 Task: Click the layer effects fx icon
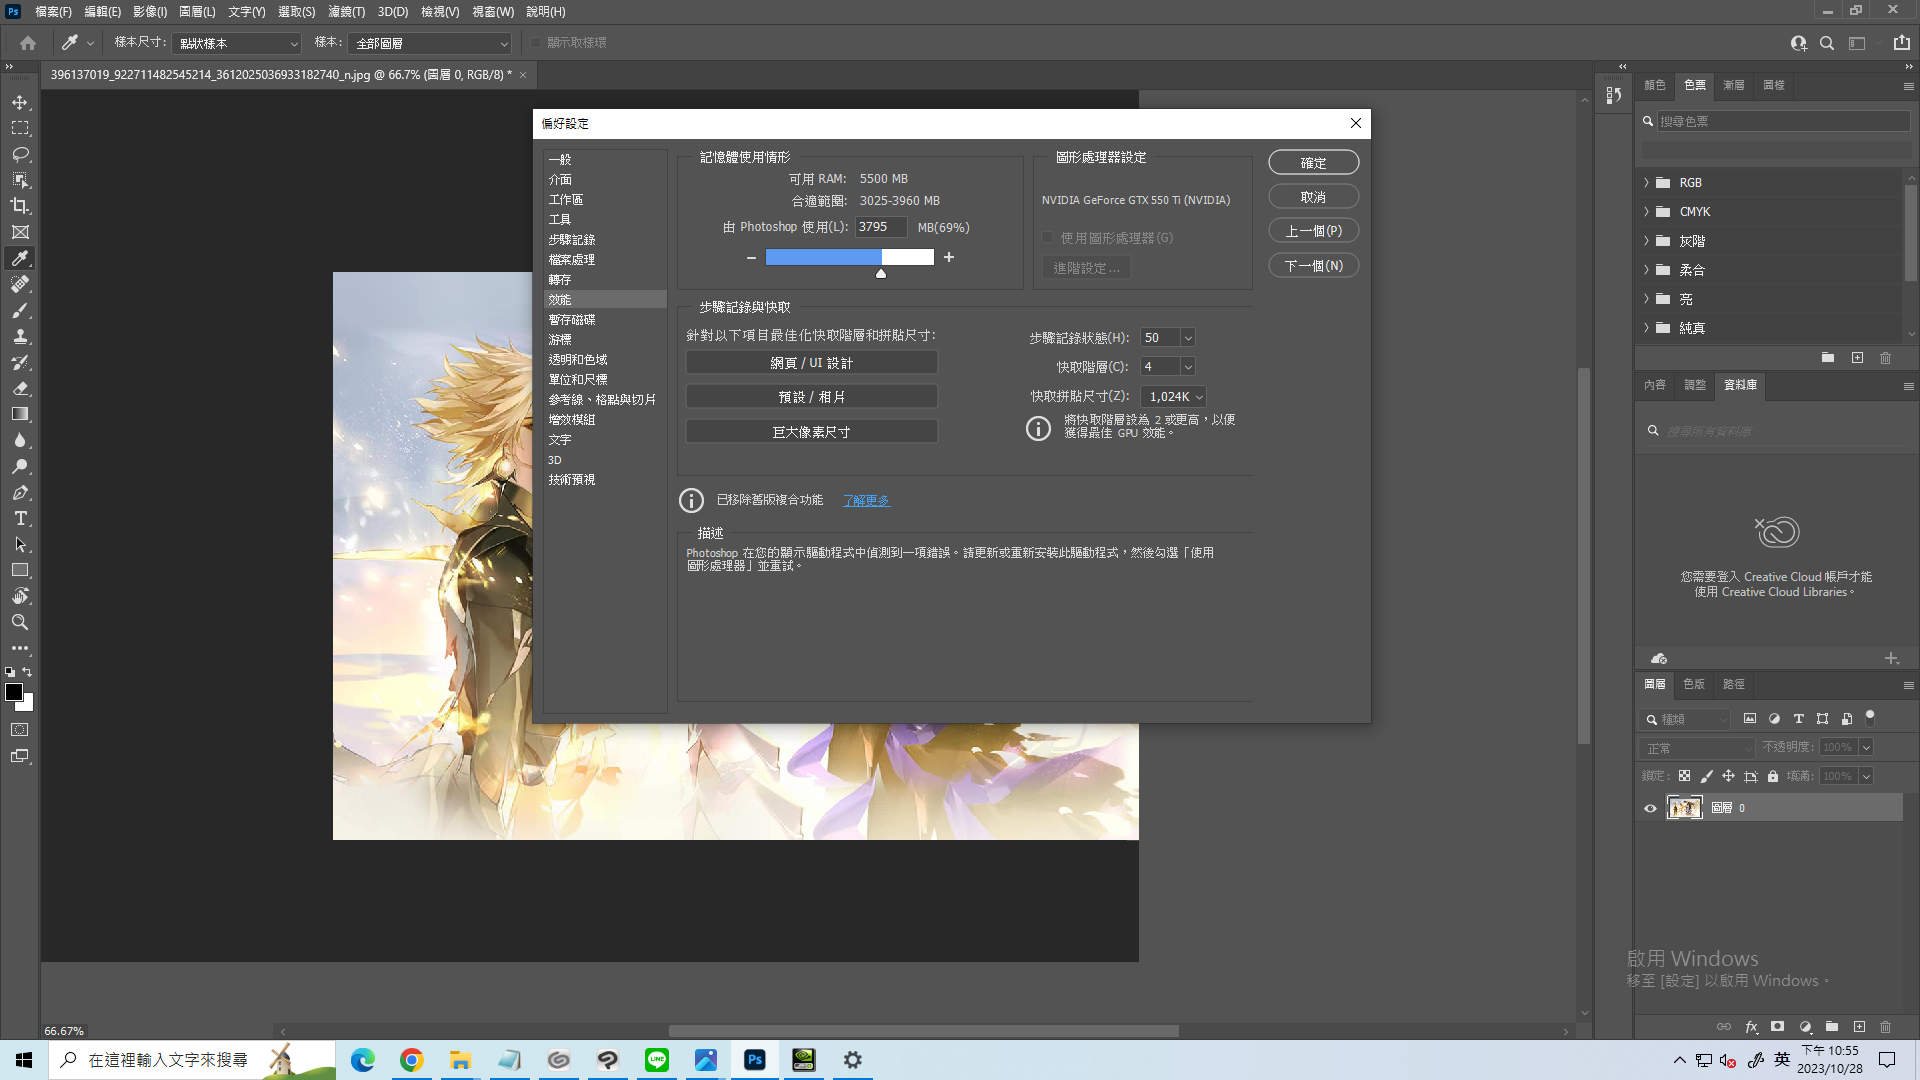[x=1751, y=1027]
